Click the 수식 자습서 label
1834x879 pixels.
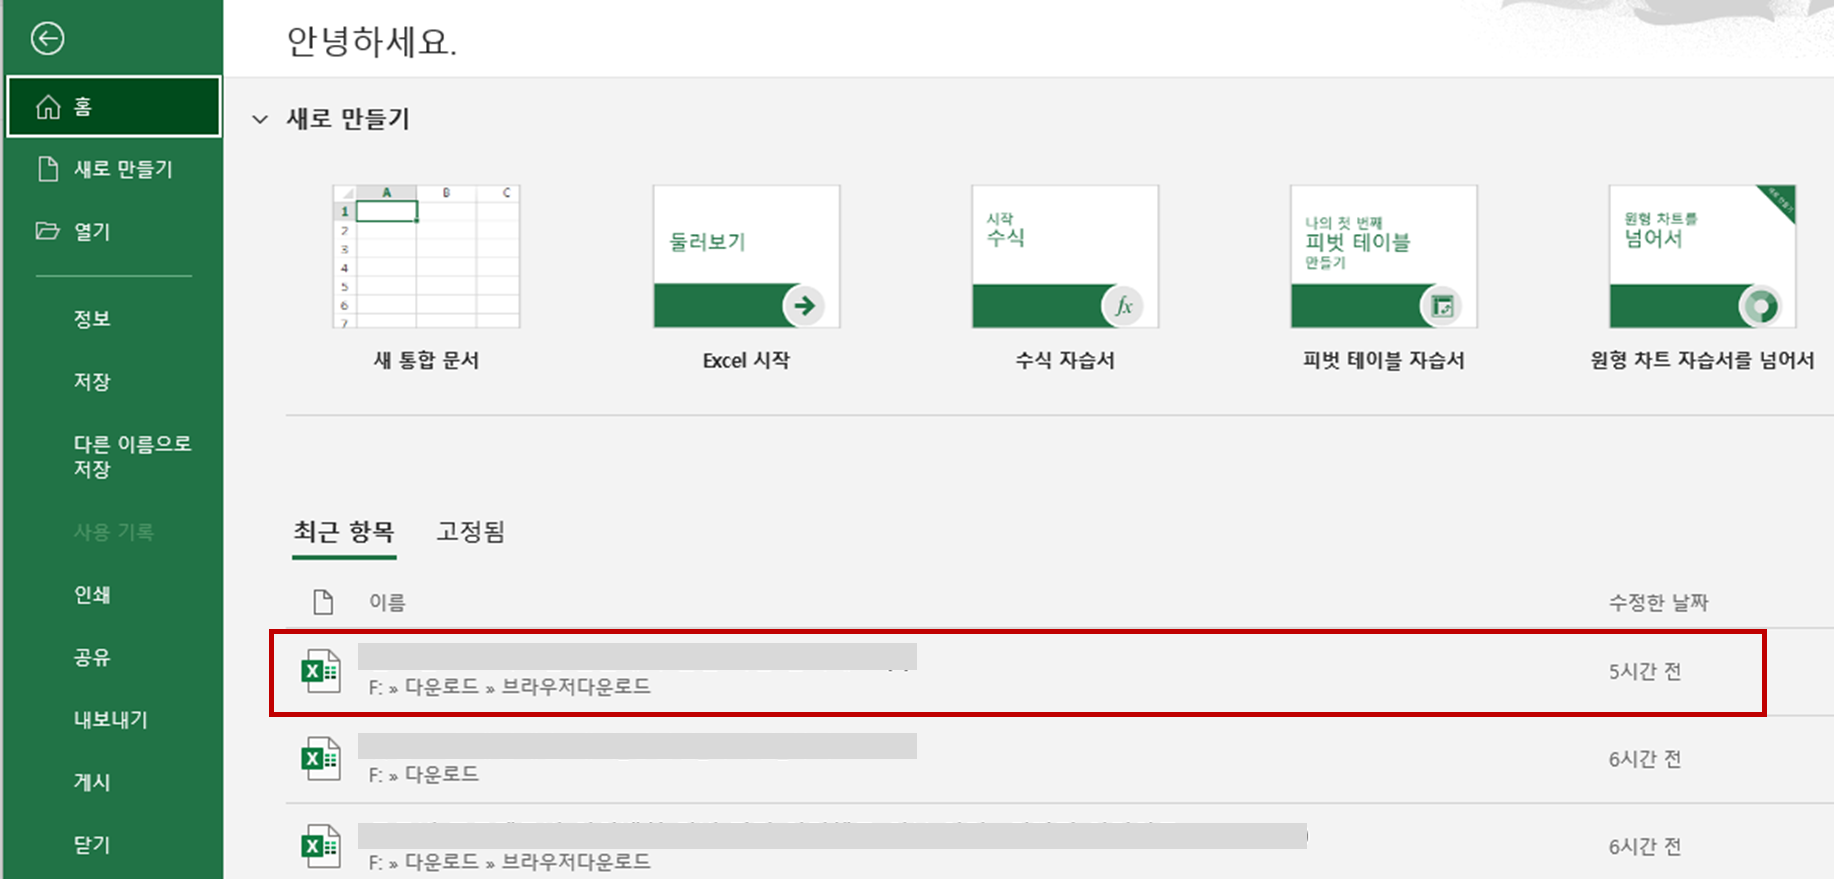pyautogui.click(x=1065, y=360)
